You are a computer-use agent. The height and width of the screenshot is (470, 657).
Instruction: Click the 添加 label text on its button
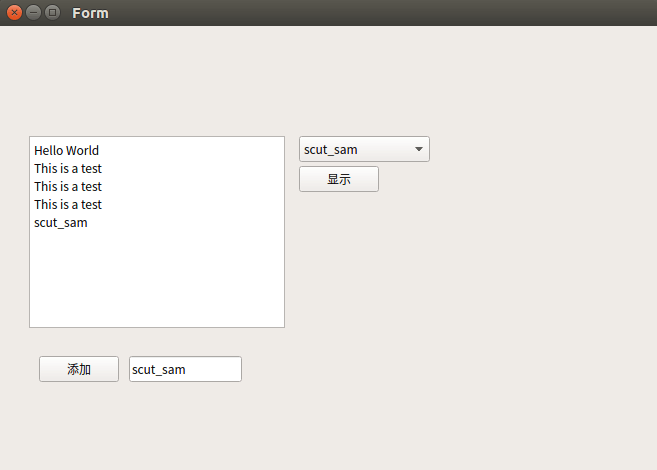pos(79,370)
